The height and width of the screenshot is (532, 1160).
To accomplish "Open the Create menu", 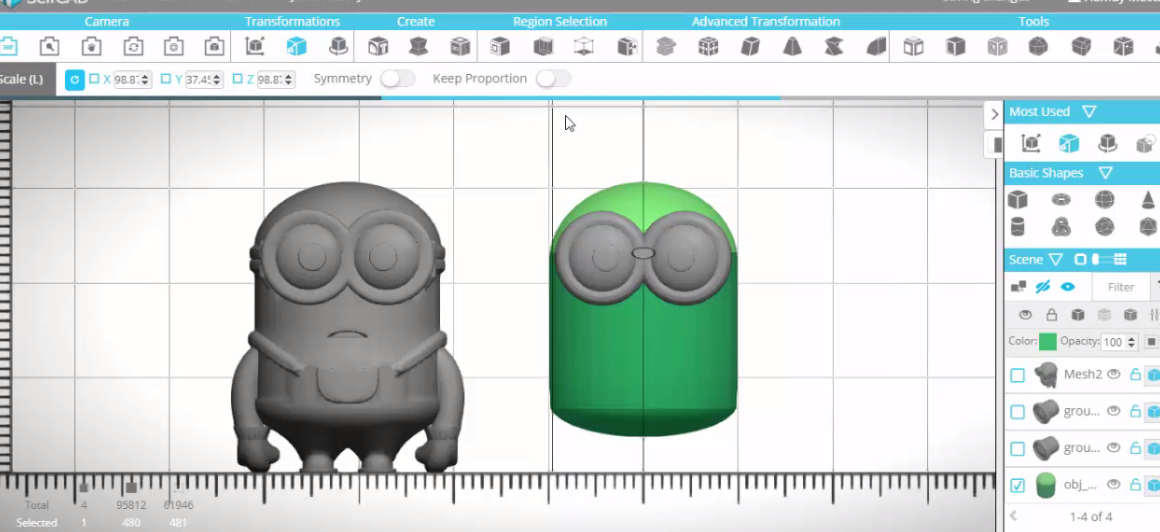I will coord(416,21).
